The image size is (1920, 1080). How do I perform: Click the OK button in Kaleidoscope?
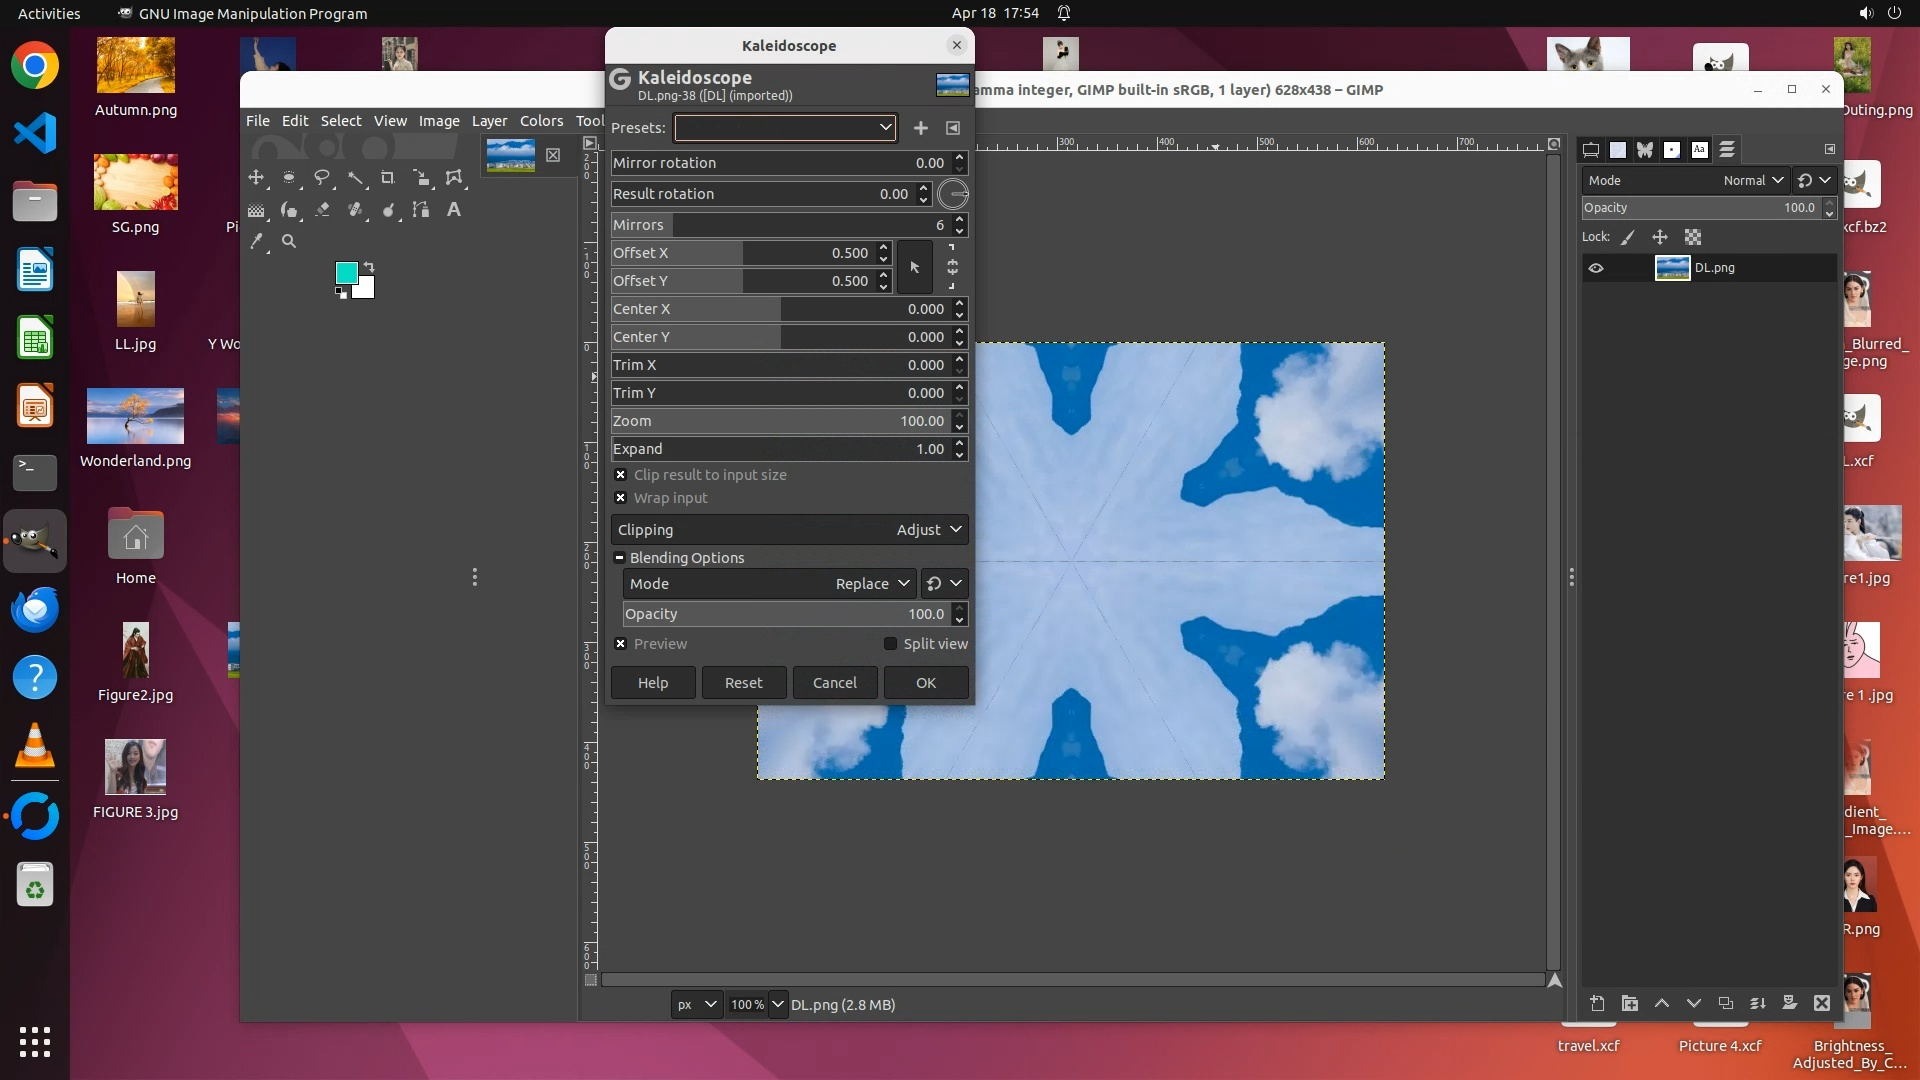pos(926,683)
